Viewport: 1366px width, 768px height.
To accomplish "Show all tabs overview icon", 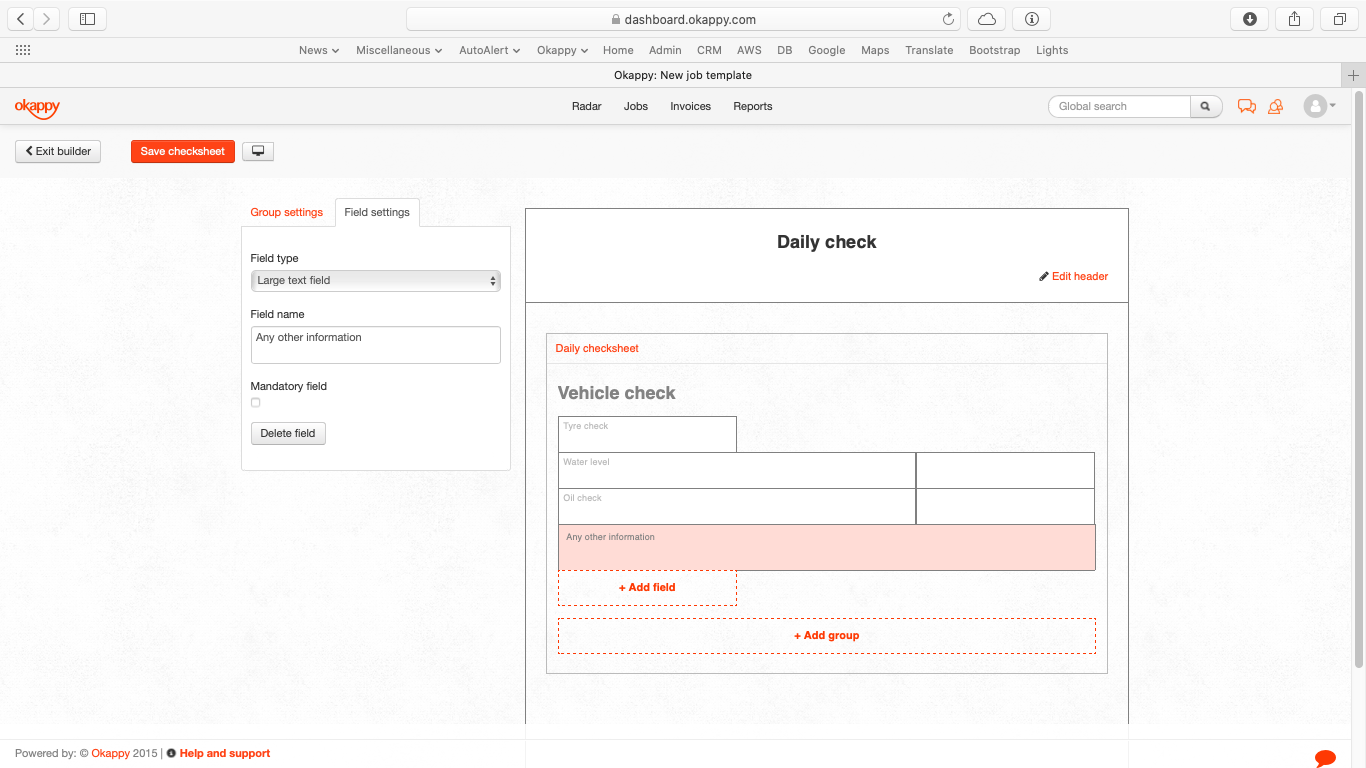I will point(1339,19).
